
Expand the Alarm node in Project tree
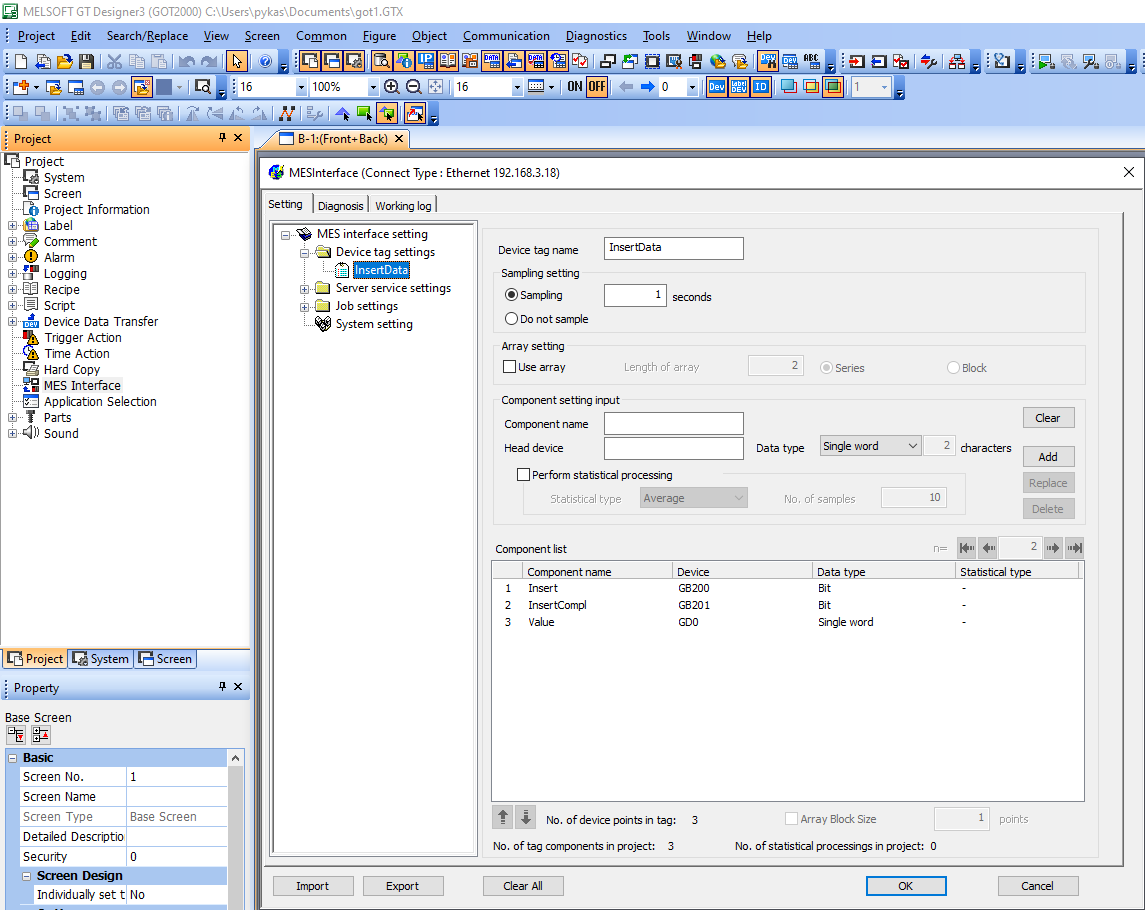click(12, 258)
